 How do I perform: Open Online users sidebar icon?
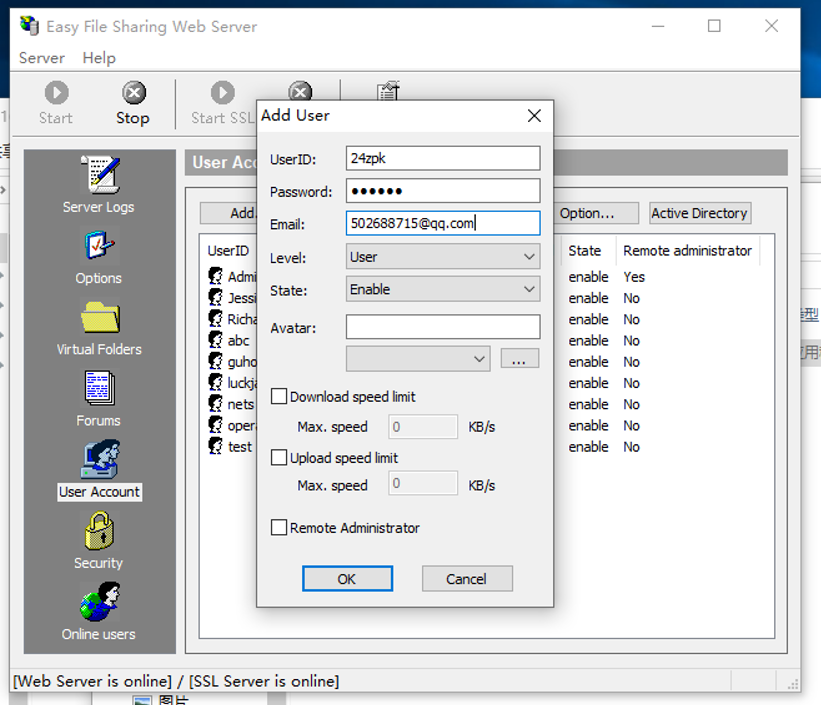click(100, 601)
